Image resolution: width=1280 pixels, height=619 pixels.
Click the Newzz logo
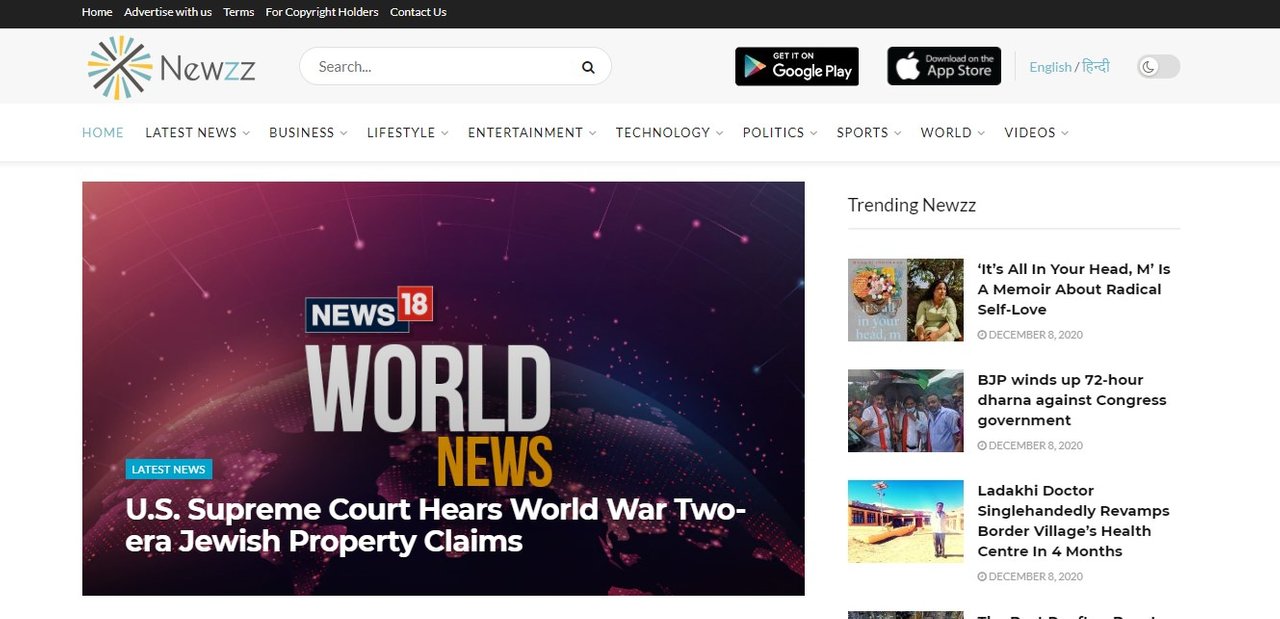[x=171, y=68]
